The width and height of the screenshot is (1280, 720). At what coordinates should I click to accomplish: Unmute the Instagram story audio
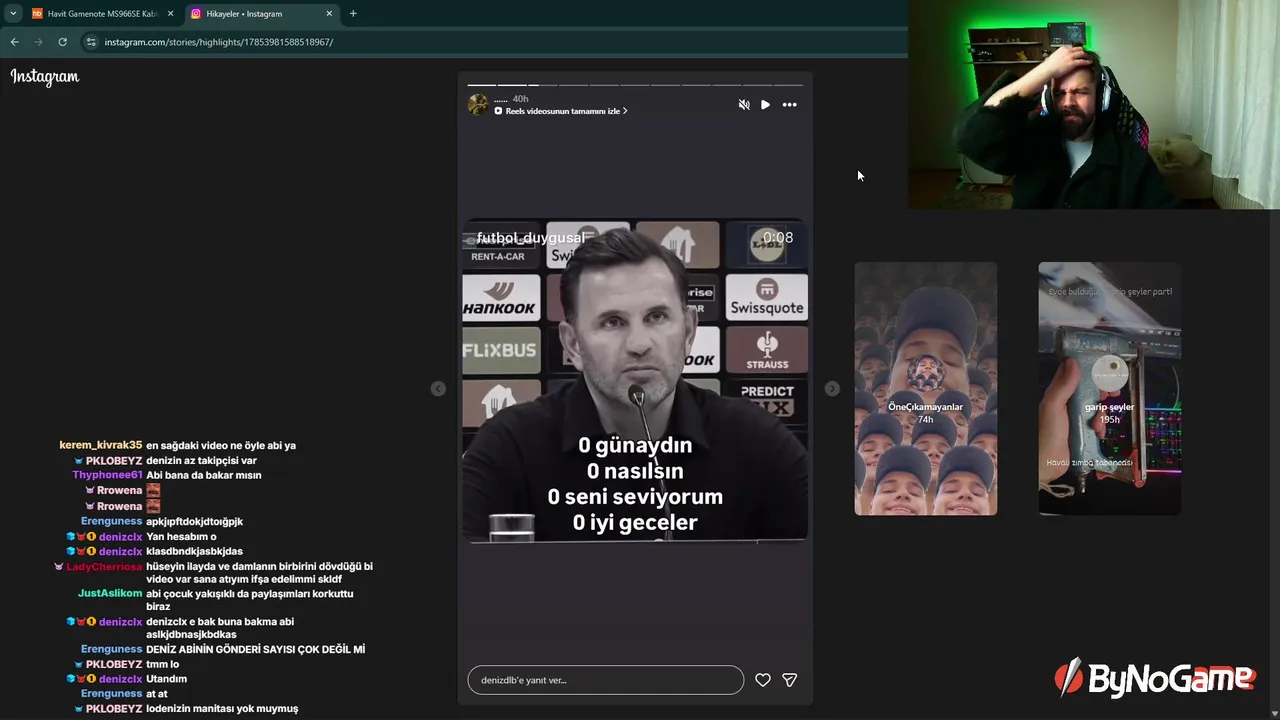pos(744,105)
